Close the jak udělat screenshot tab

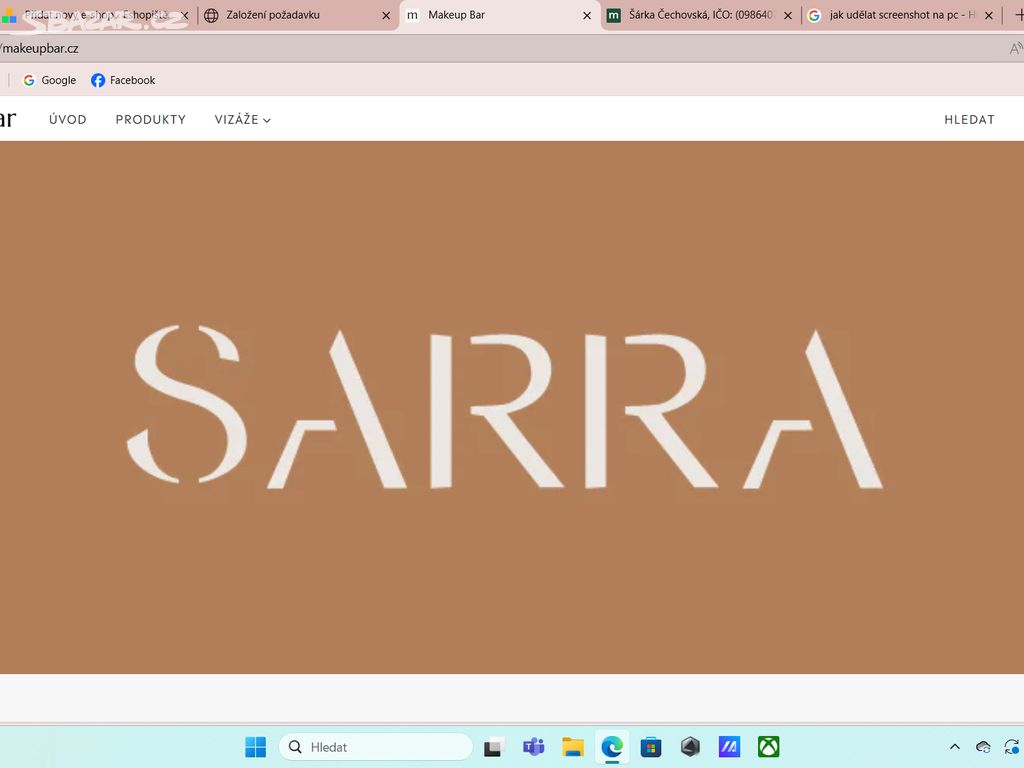[x=989, y=15]
